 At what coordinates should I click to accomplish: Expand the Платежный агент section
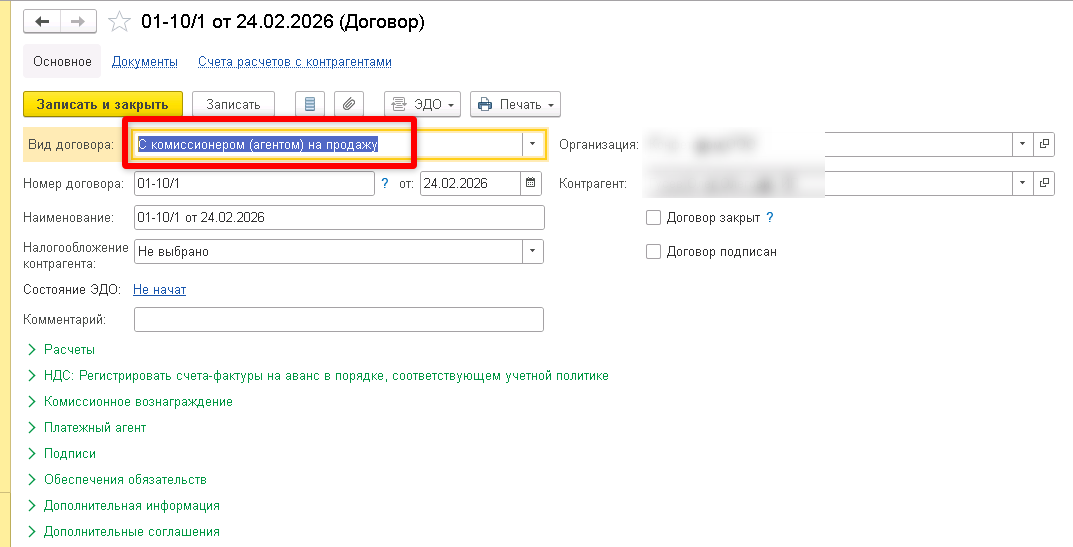(x=87, y=428)
